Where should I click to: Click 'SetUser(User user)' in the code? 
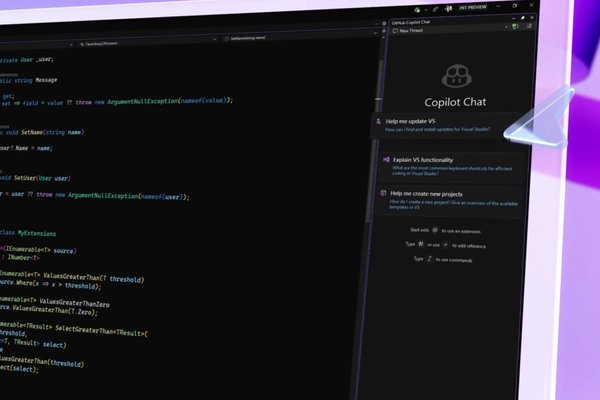42,178
